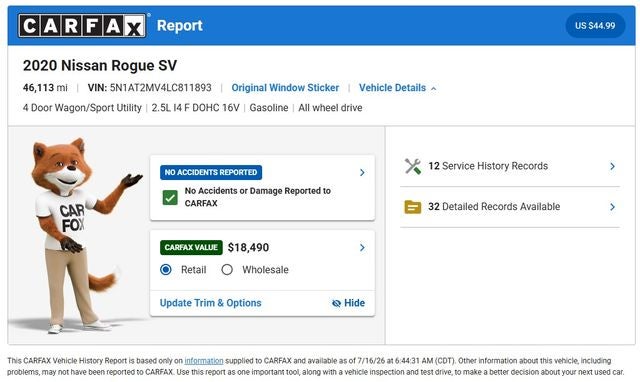Click the $18,490 value amount
Image resolution: width=640 pixels, height=382 pixels.
coord(248,247)
